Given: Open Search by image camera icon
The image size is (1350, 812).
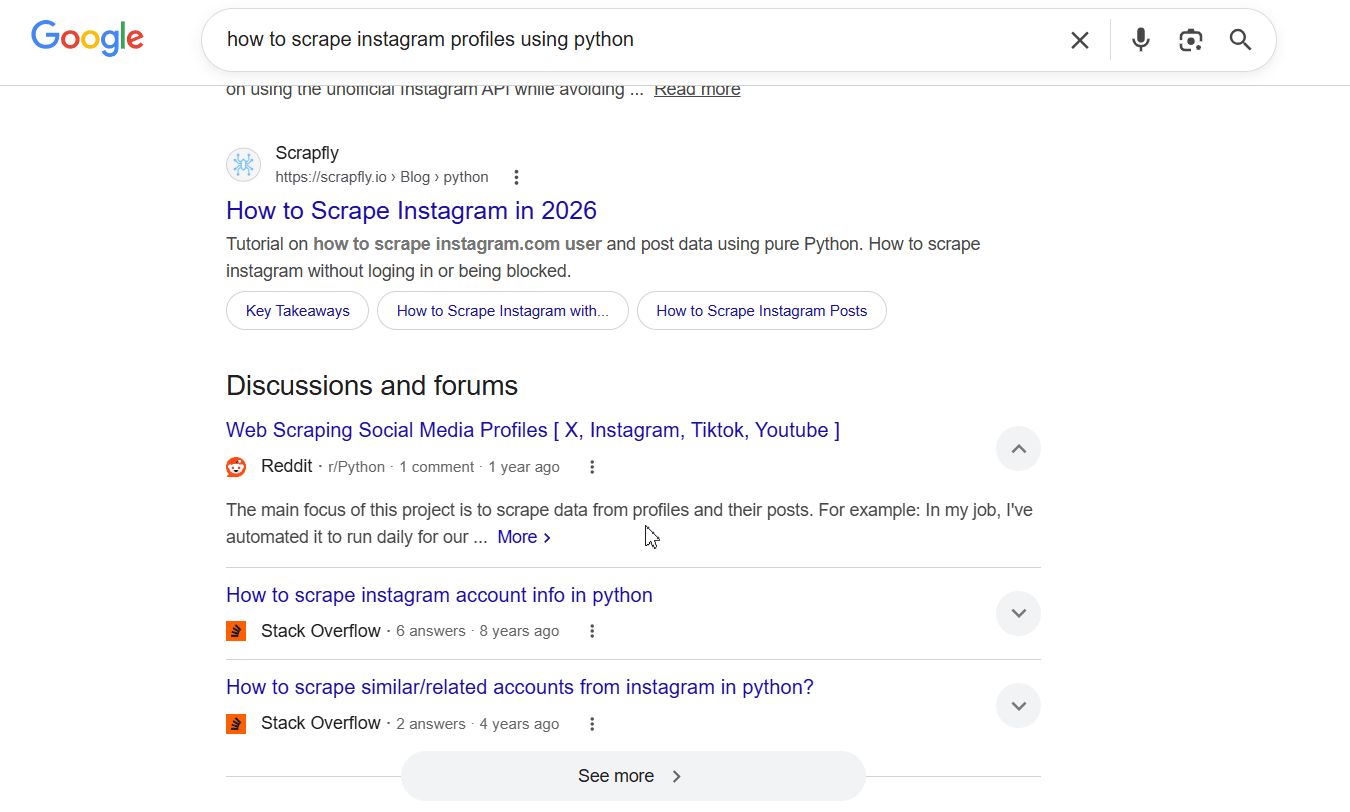Looking at the screenshot, I should click(1190, 40).
